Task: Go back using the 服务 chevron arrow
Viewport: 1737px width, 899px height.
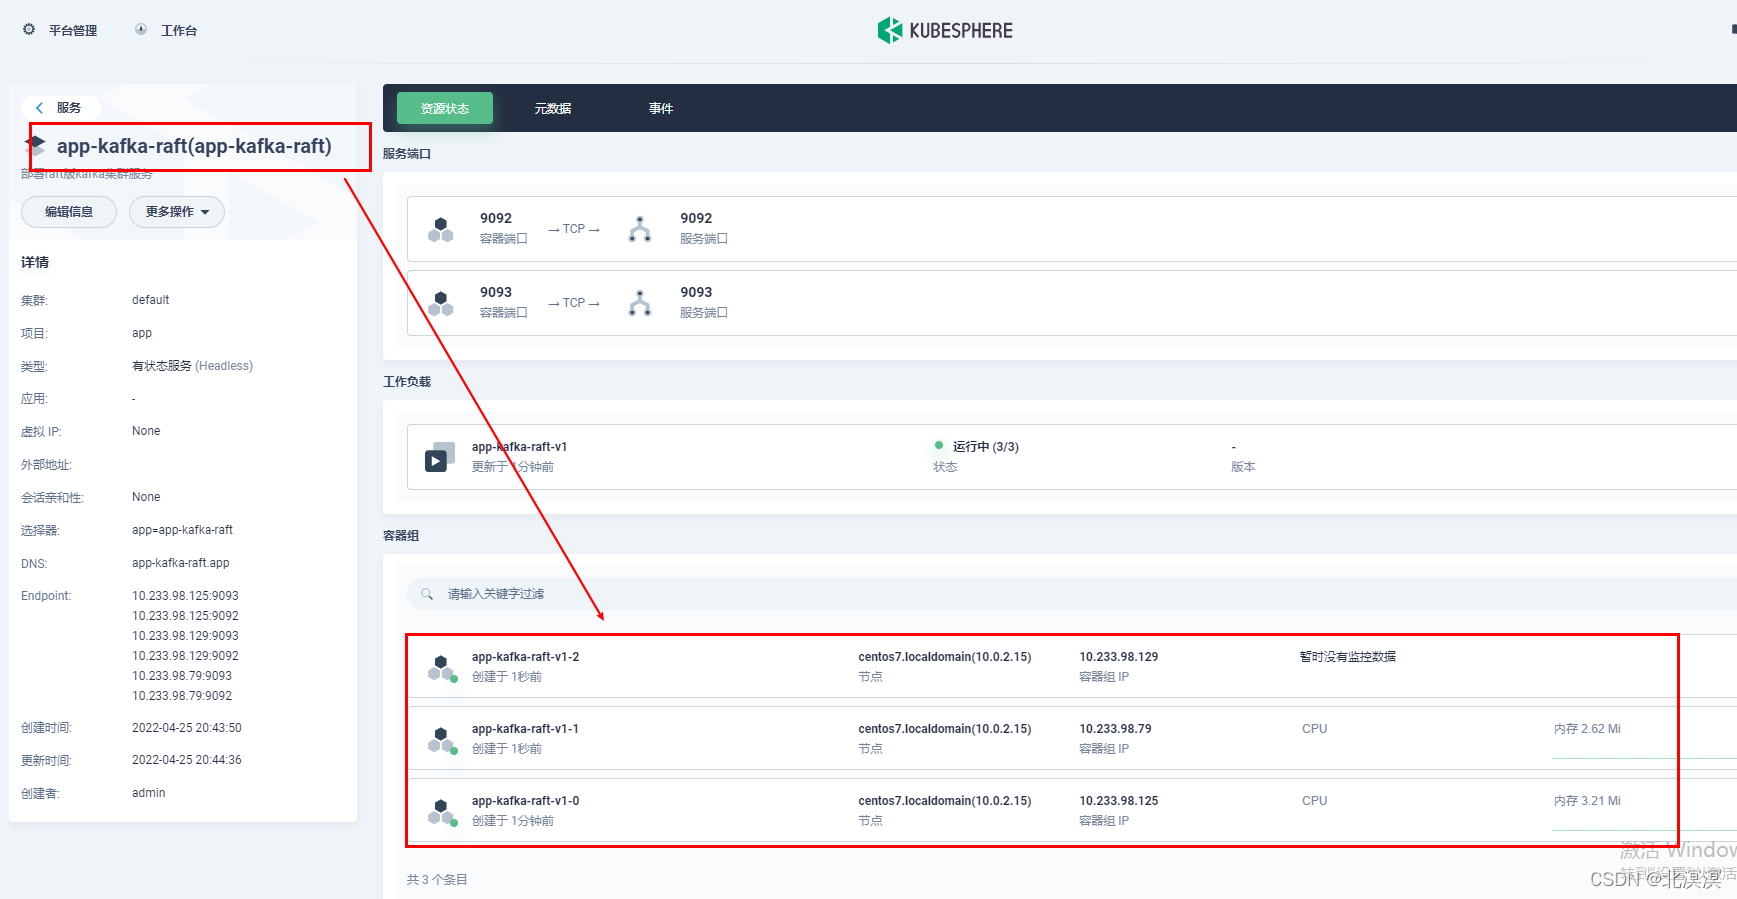Action: click(x=39, y=108)
